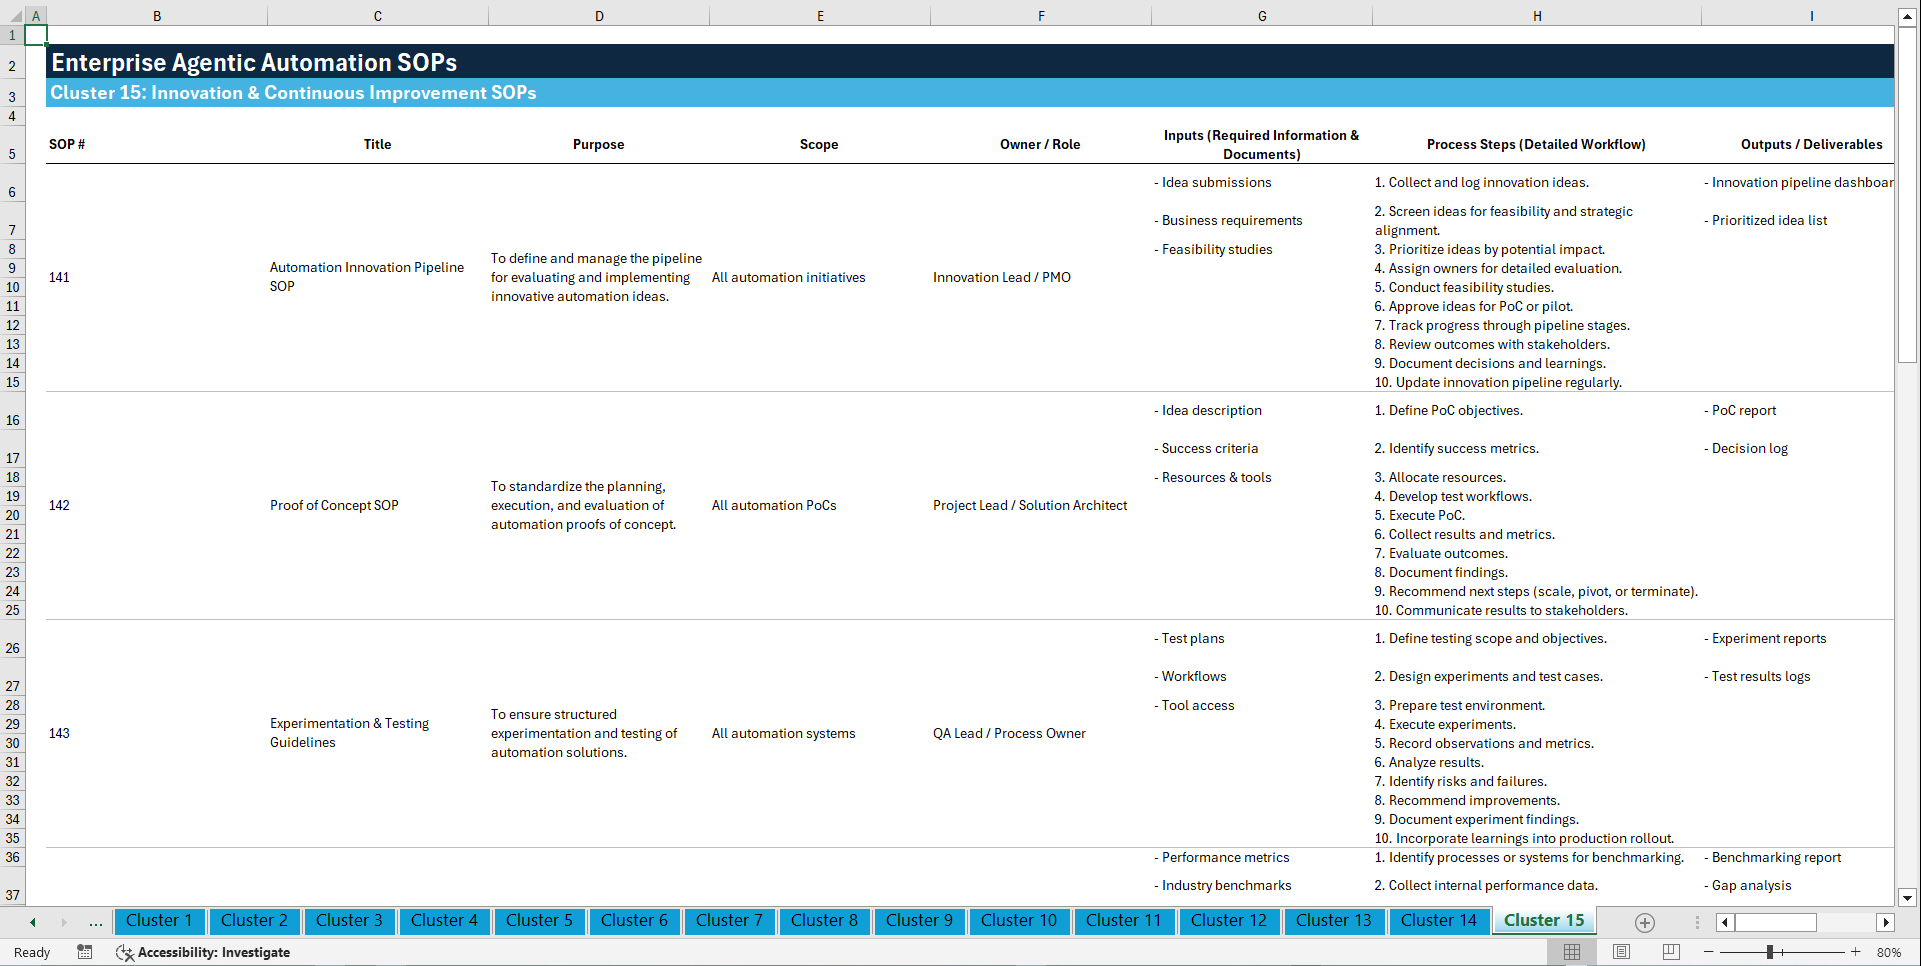Switch to the Cluster 1 sheet tab
Image resolution: width=1921 pixels, height=966 pixels.
point(159,921)
